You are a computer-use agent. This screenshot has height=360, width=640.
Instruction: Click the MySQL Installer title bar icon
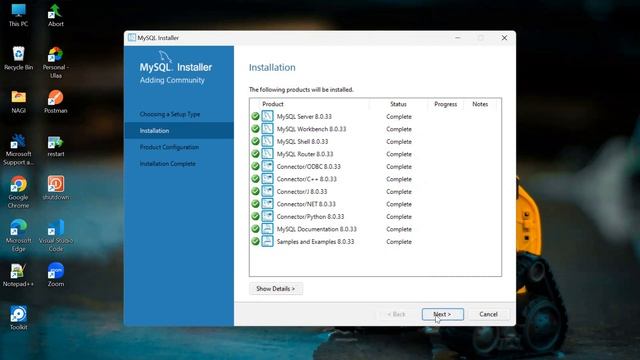[x=132, y=38]
